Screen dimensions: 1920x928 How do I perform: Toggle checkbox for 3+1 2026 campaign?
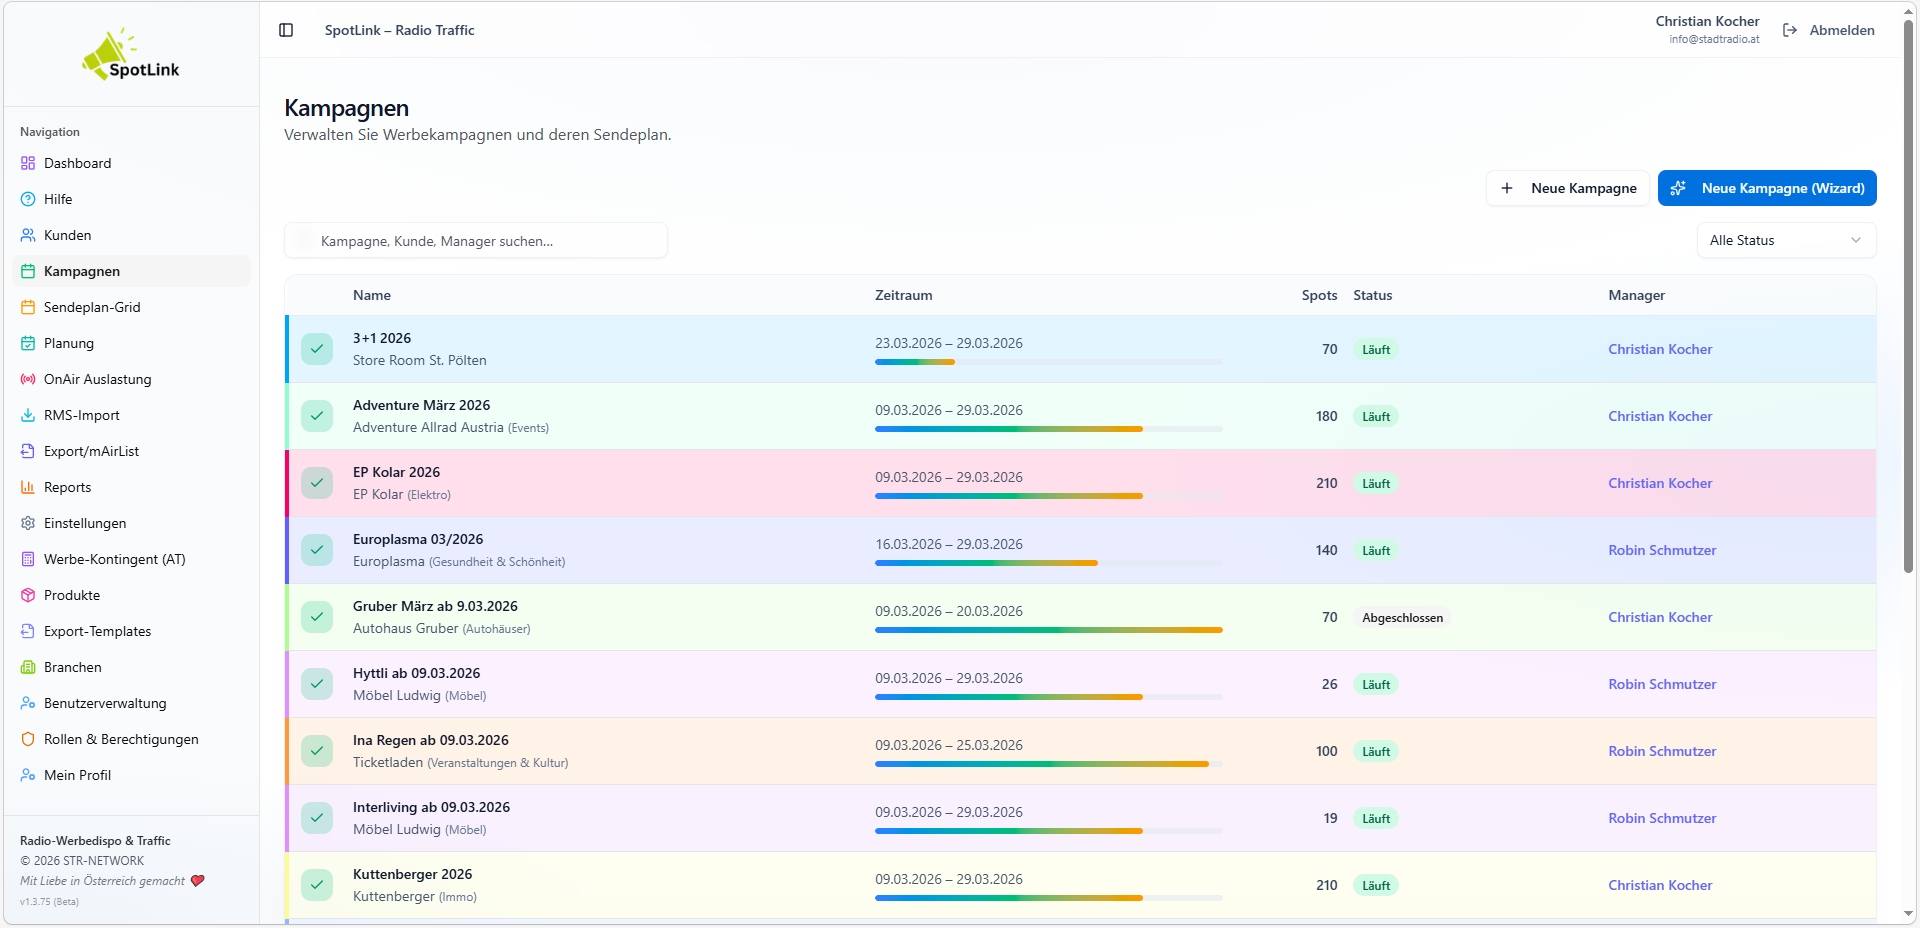click(317, 349)
